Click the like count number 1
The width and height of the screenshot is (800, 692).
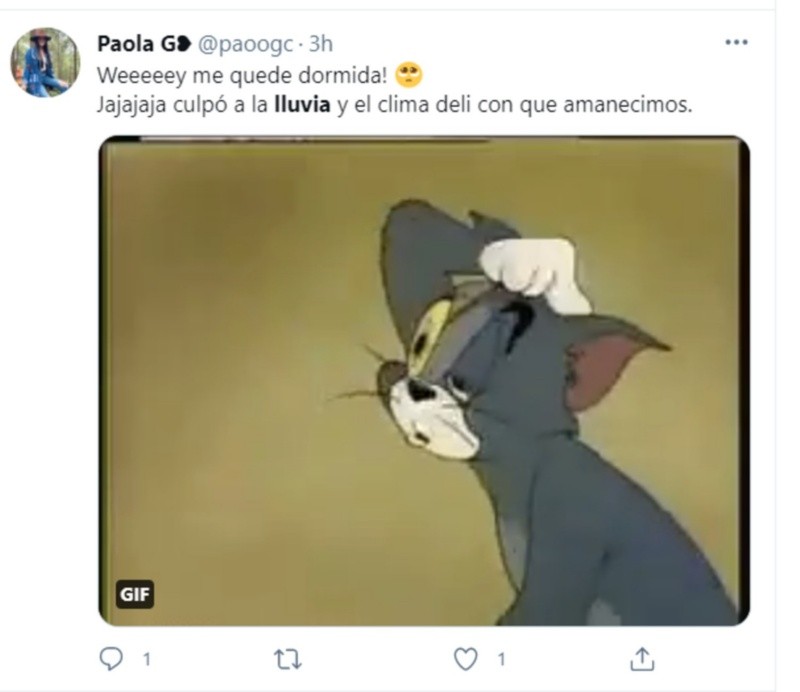click(502, 659)
